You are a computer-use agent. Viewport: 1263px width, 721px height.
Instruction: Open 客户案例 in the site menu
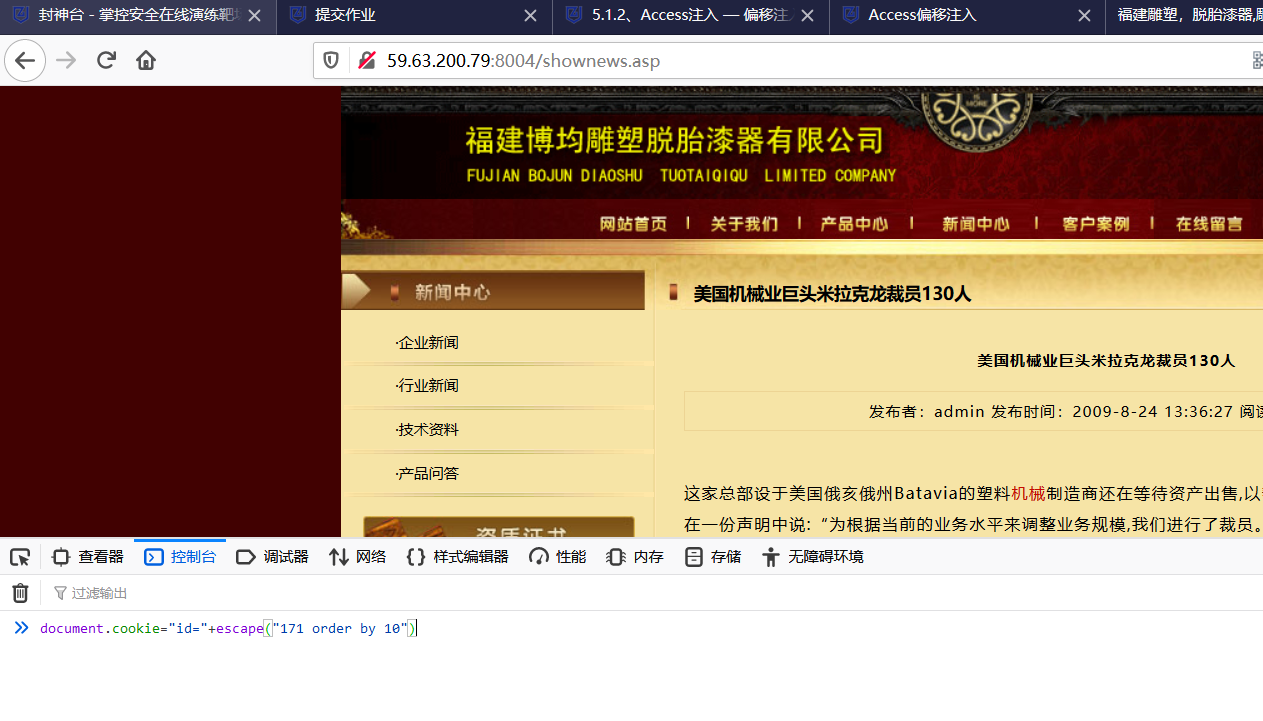tap(1096, 224)
